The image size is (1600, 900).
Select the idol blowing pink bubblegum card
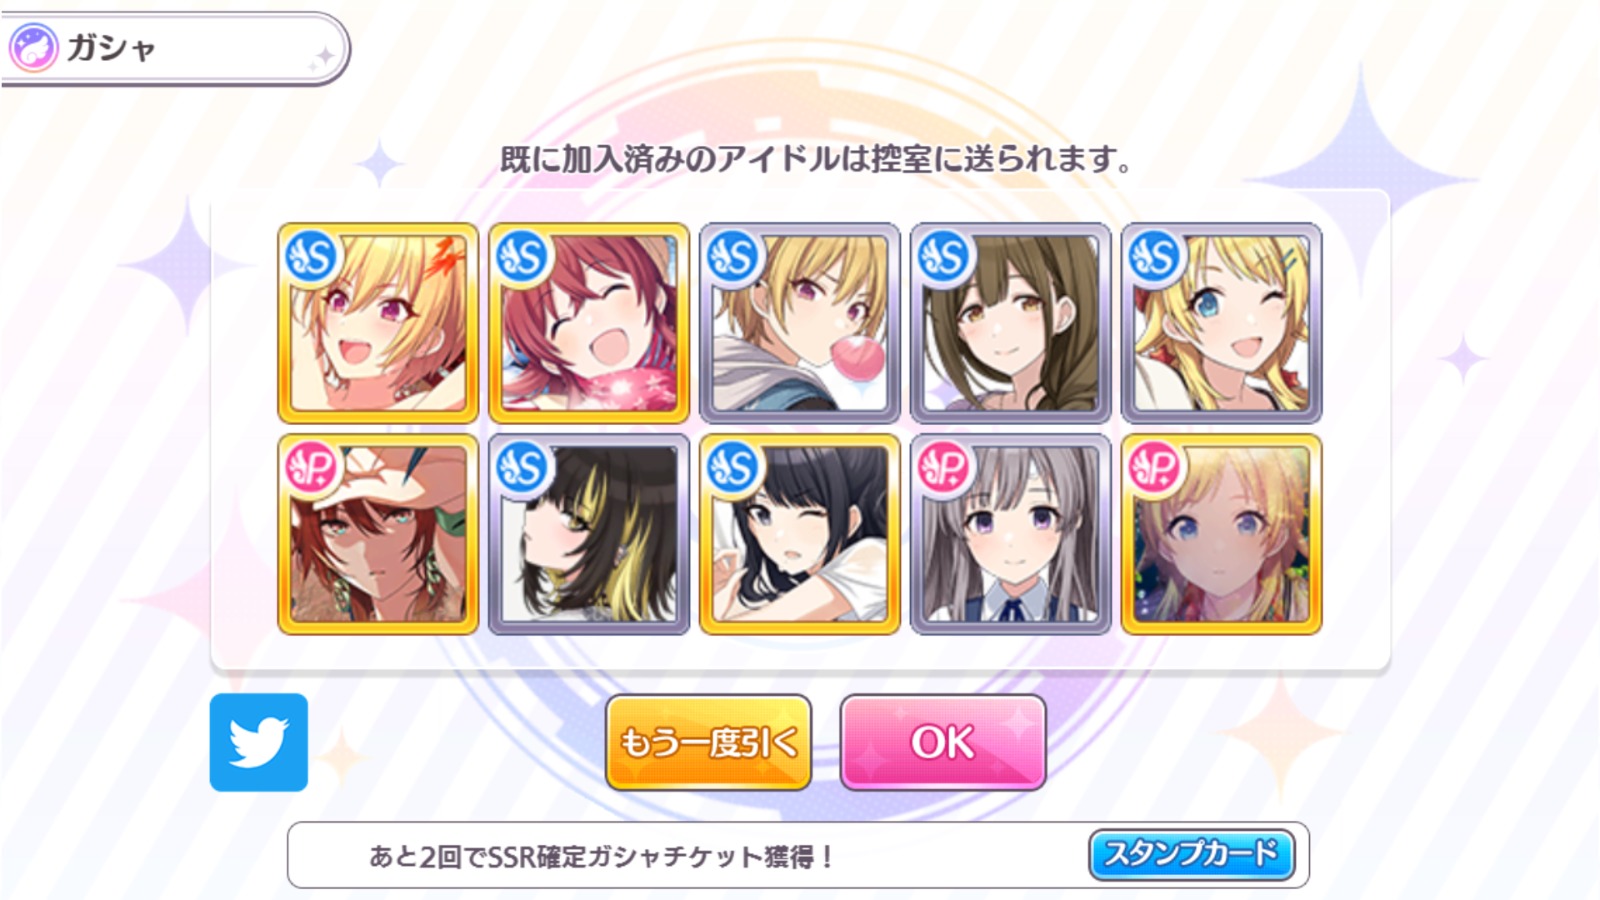(800, 323)
